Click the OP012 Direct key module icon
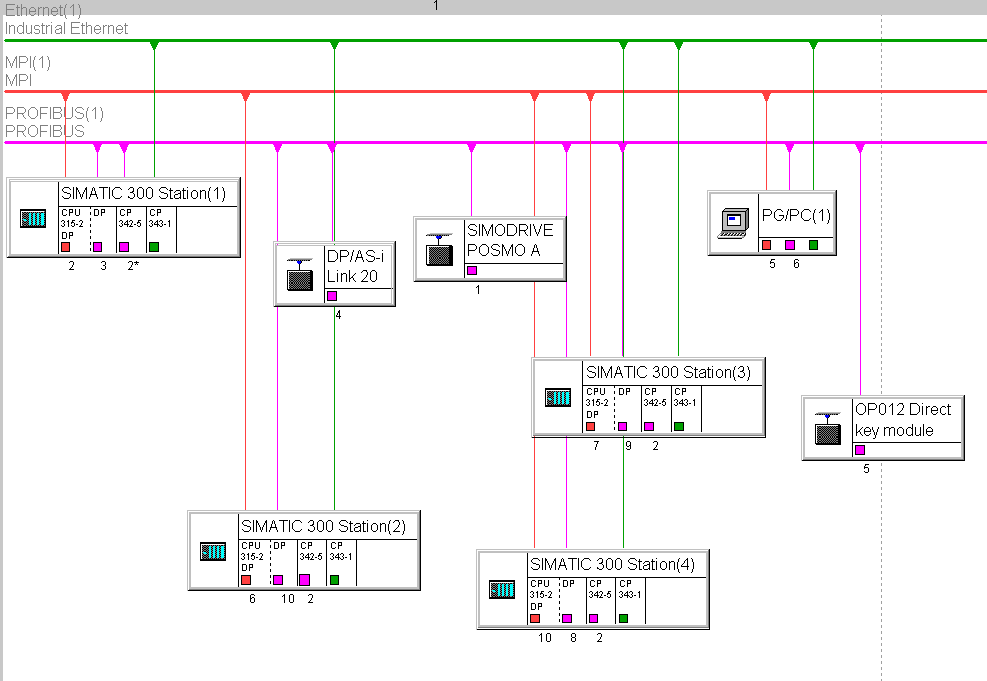The height and width of the screenshot is (681, 987). click(828, 429)
